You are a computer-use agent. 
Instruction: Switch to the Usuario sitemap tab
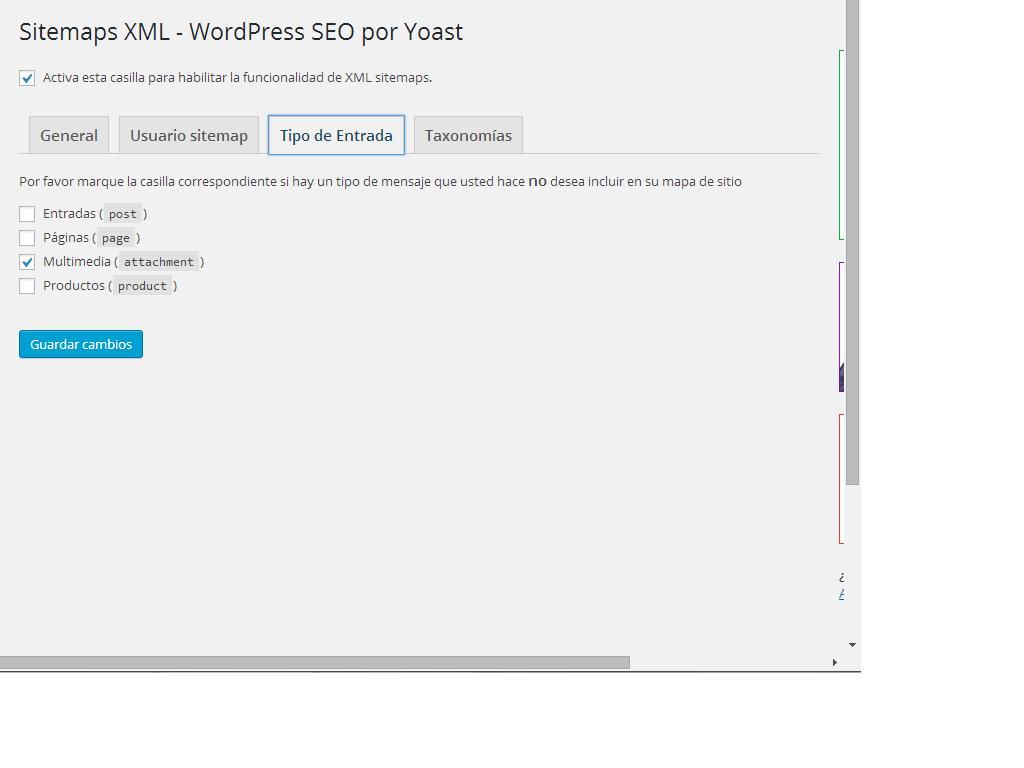(x=189, y=135)
